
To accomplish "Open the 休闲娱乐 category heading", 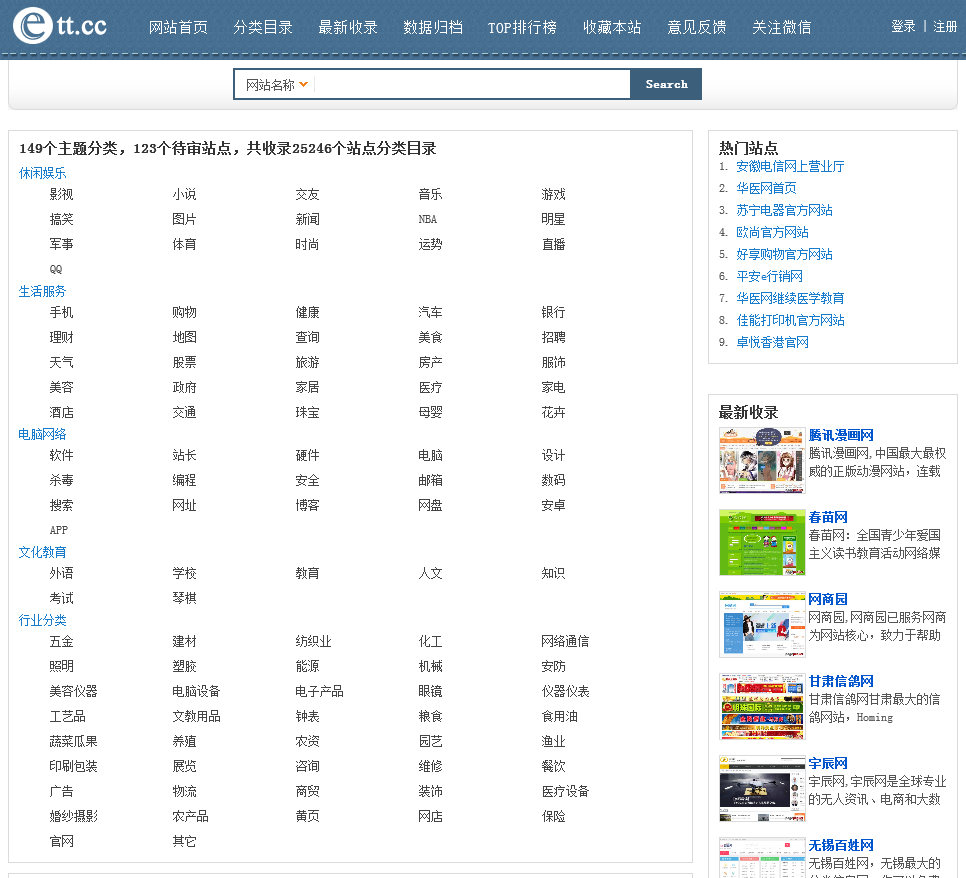I will [43, 173].
